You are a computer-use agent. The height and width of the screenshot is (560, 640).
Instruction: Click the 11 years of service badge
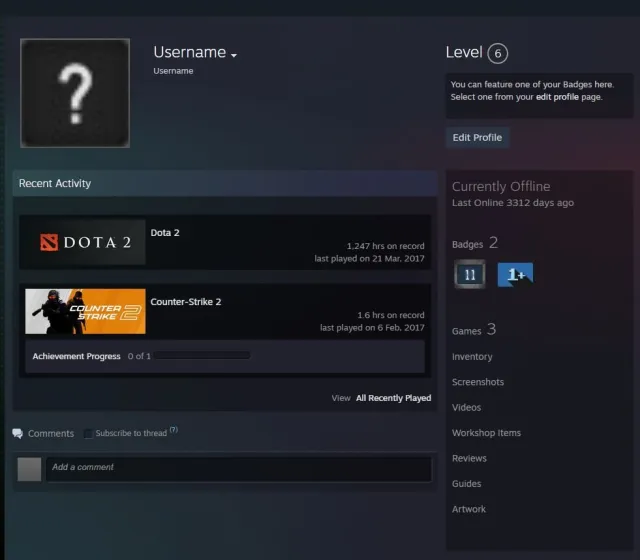(x=470, y=274)
